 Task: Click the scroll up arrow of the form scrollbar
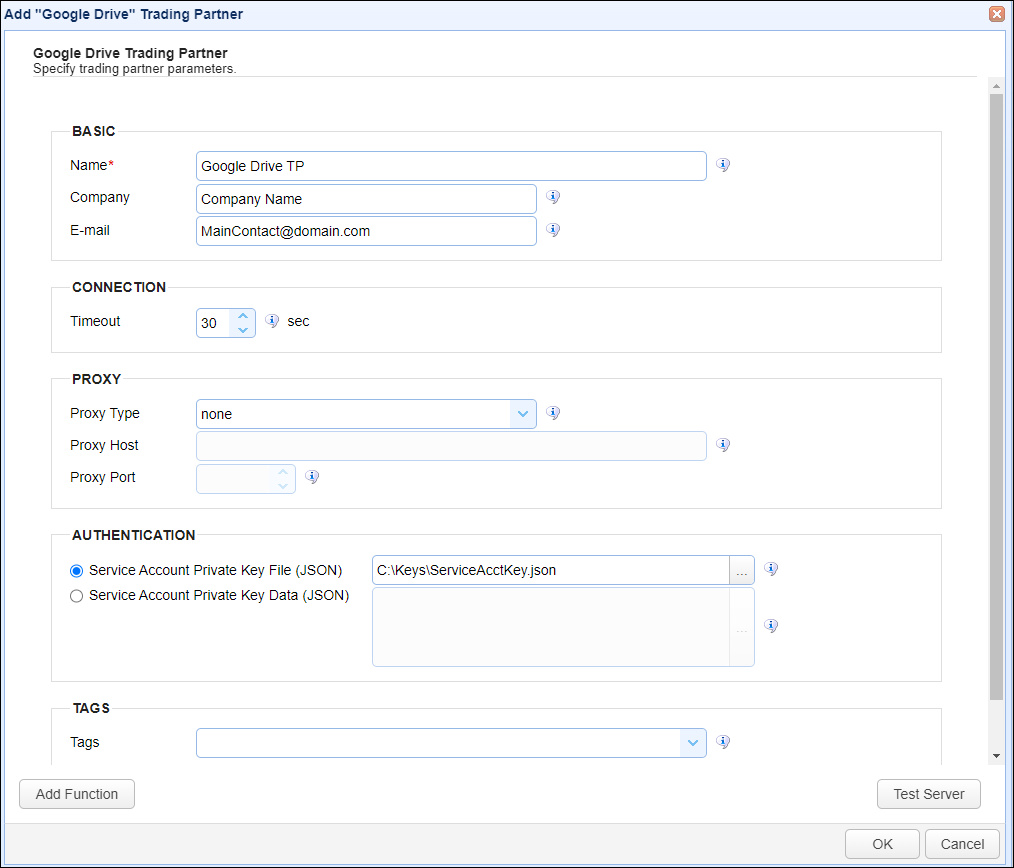pos(996,87)
